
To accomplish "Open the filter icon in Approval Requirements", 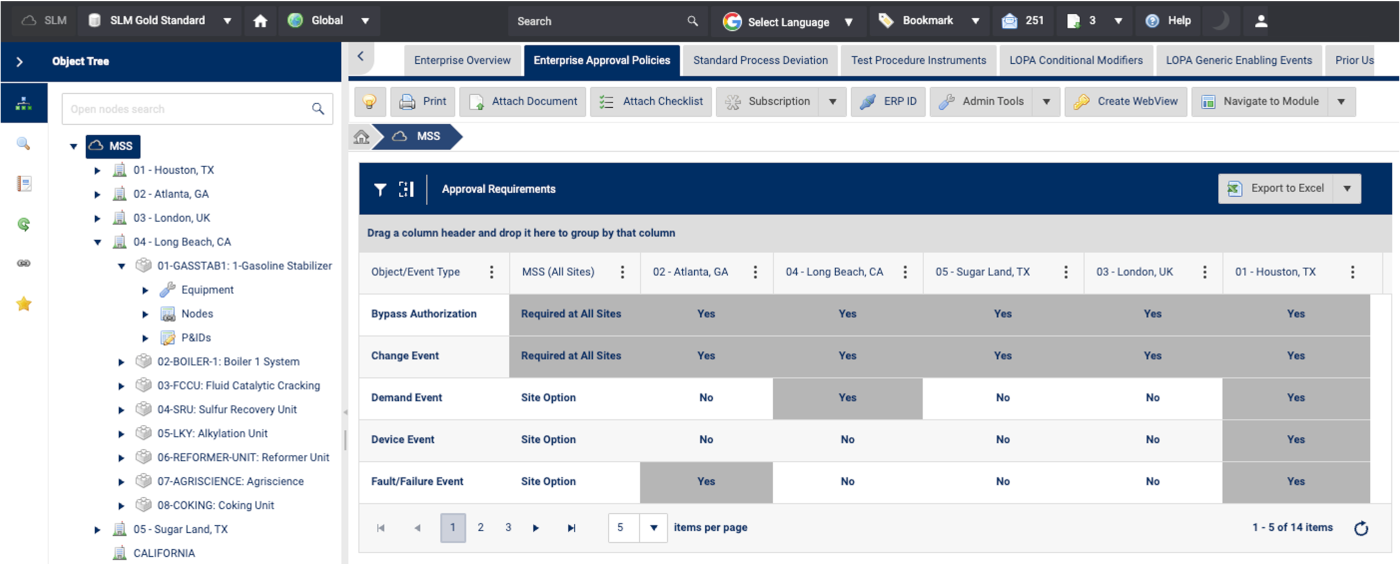I will pos(380,189).
